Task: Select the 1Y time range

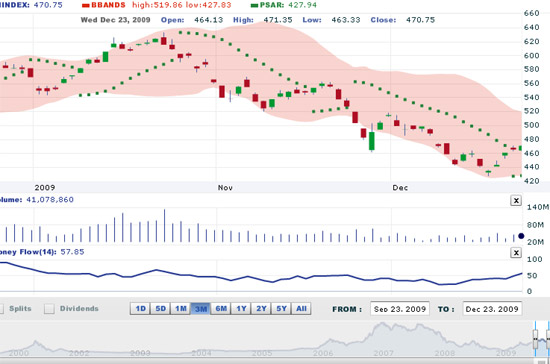Action: point(241,309)
